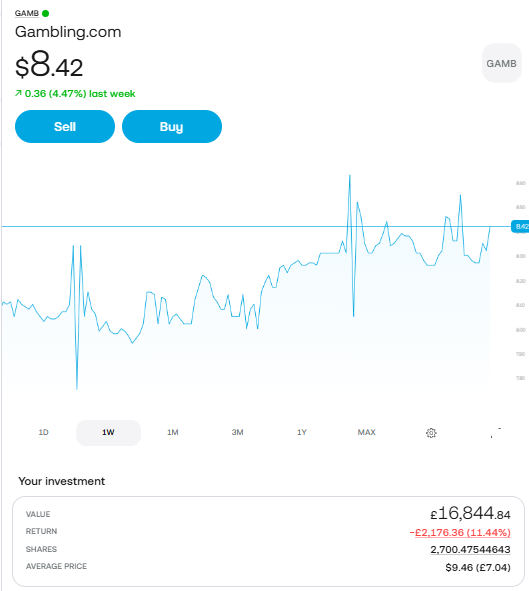The width and height of the screenshot is (529, 591).
Task: Click the 0.36 (4.47%) last week text
Action: click(80, 93)
